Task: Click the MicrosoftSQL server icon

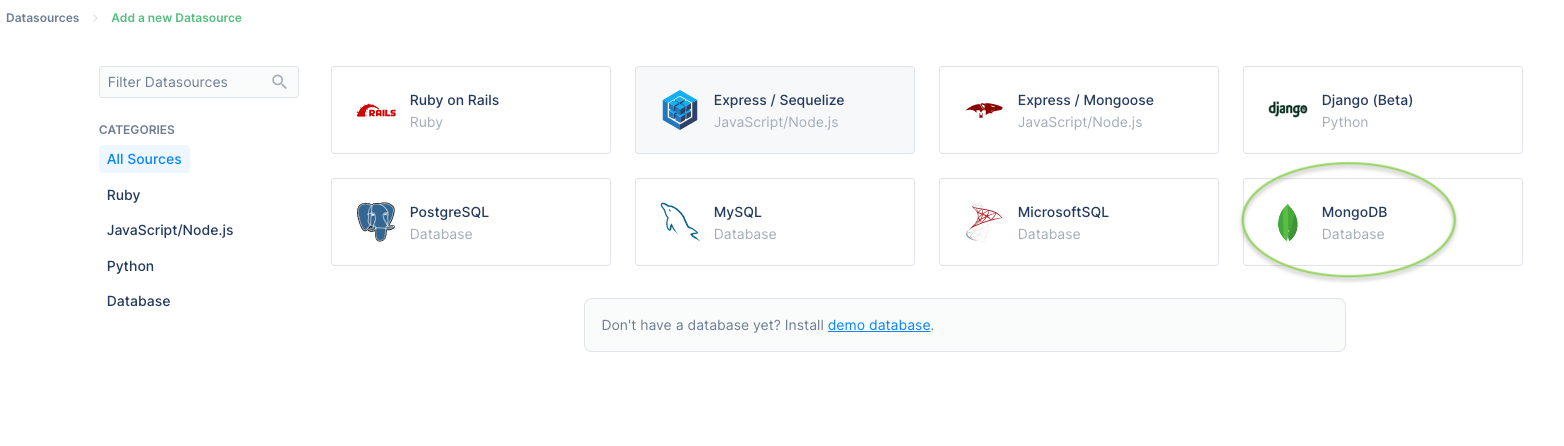Action: [984, 222]
